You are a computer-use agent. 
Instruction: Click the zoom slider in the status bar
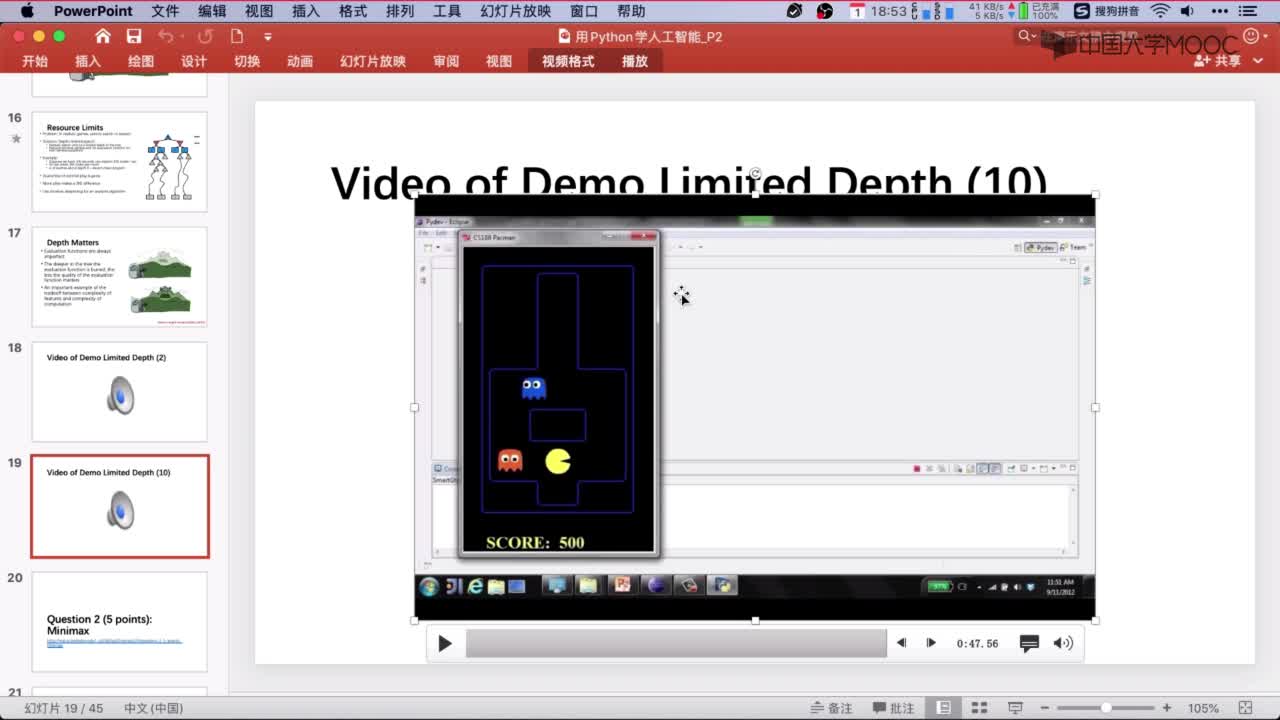(x=1106, y=707)
